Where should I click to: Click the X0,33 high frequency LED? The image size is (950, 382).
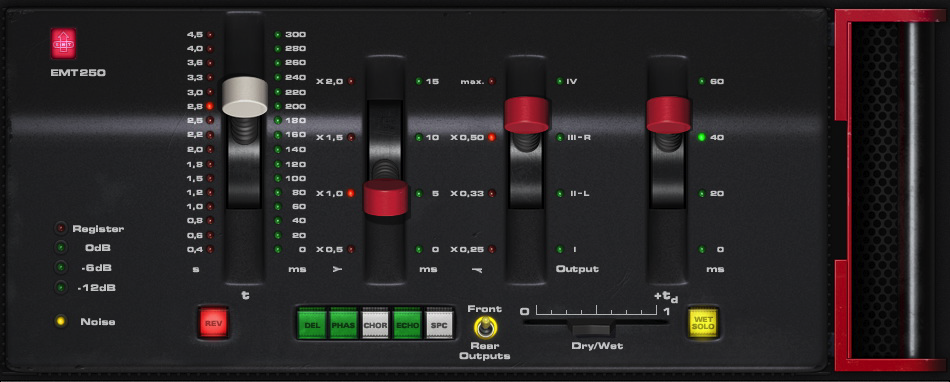click(491, 194)
